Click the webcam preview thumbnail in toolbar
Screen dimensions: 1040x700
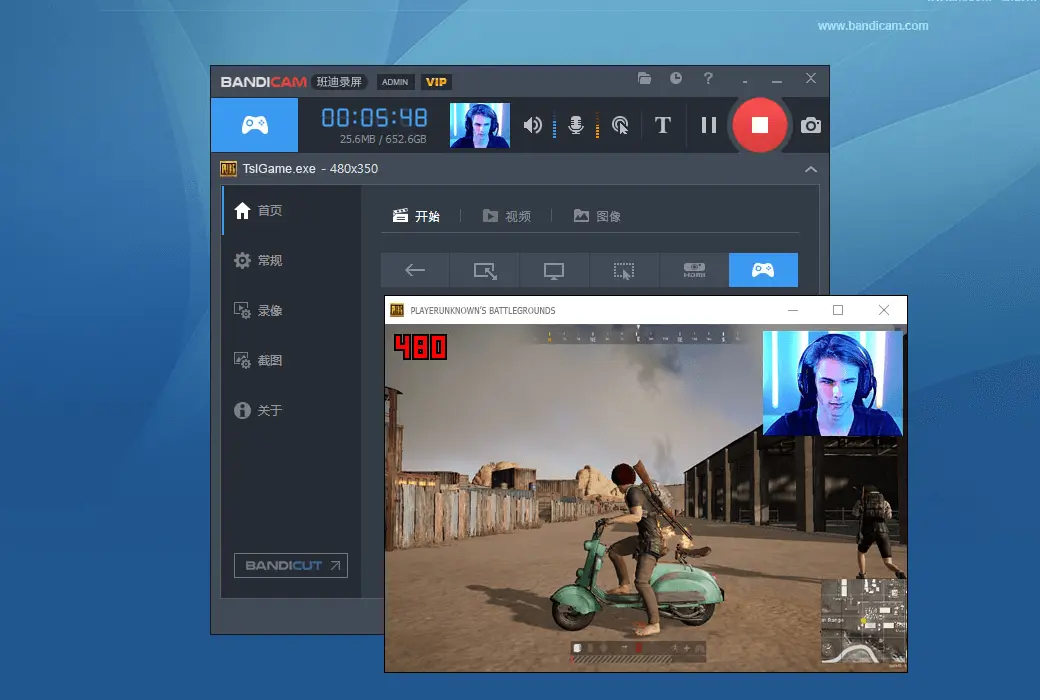479,125
